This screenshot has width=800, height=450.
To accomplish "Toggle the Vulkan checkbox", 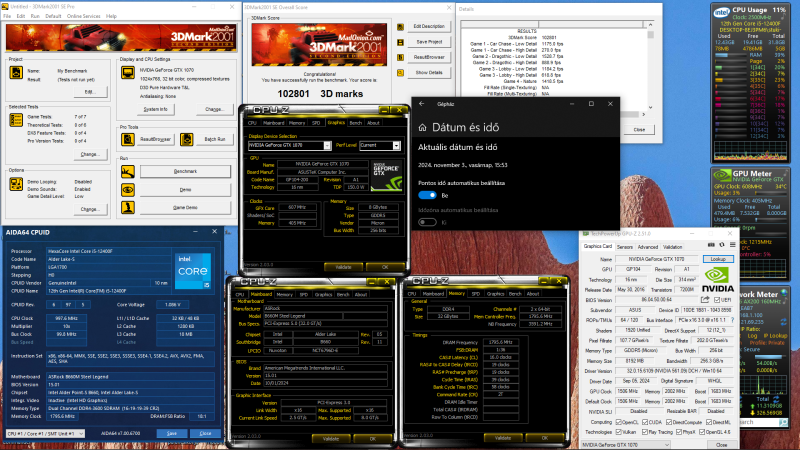I will (618, 432).
